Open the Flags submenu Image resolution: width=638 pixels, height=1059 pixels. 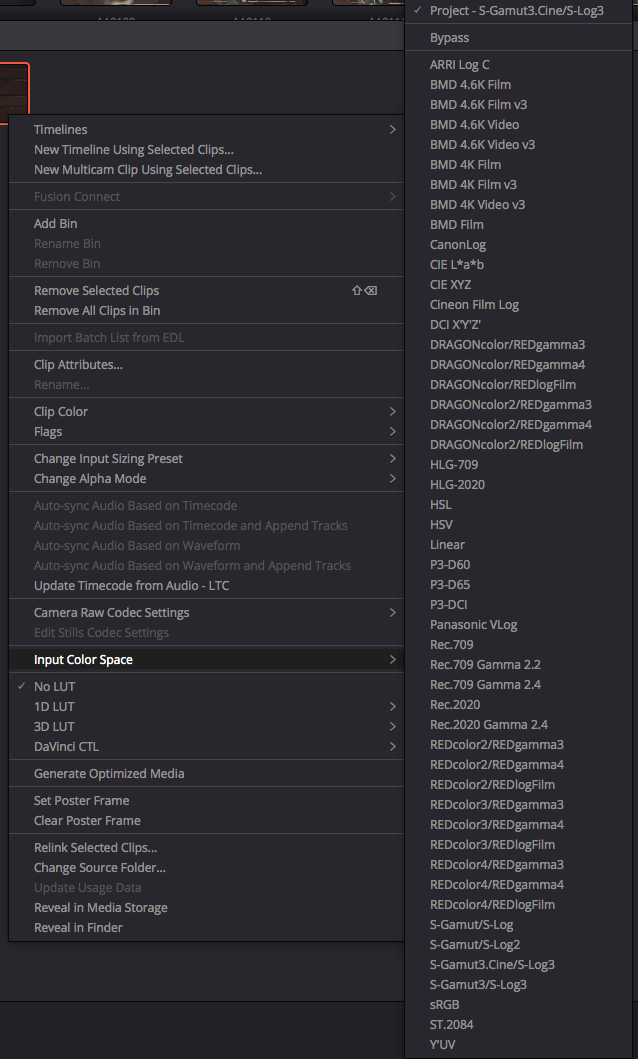coord(48,432)
